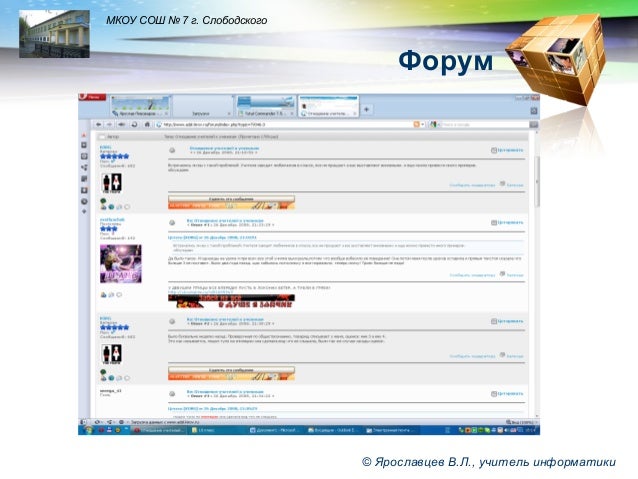The height and width of the screenshot is (479, 638).
Task: Click the dark signature banner in second post
Action: pyautogui.click(x=232, y=301)
